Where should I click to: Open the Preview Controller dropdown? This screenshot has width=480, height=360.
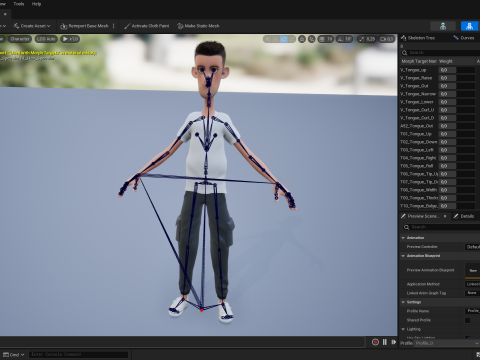(472, 247)
